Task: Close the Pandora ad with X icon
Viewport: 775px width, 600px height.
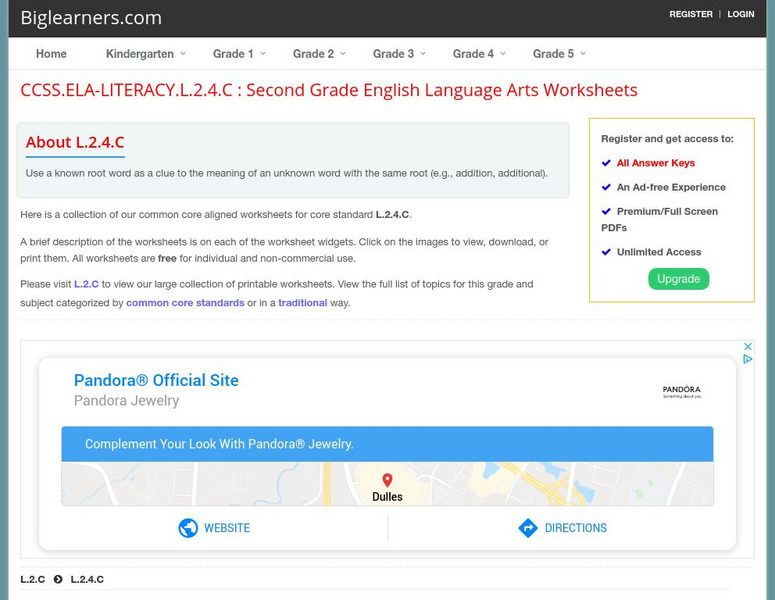Action: point(748,346)
